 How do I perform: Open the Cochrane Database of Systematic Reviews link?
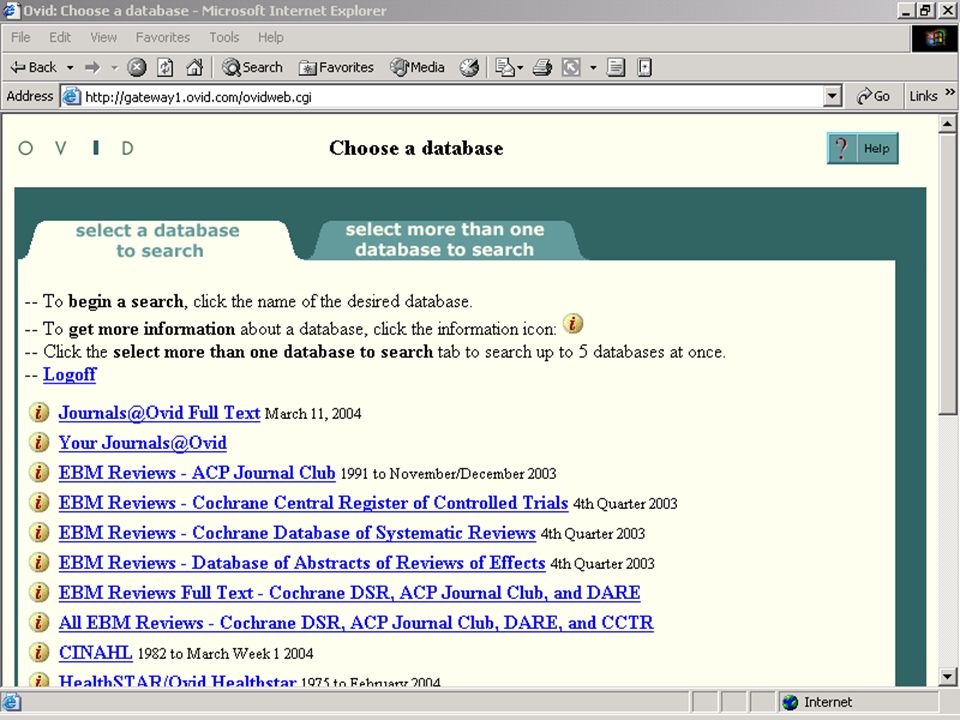(298, 533)
